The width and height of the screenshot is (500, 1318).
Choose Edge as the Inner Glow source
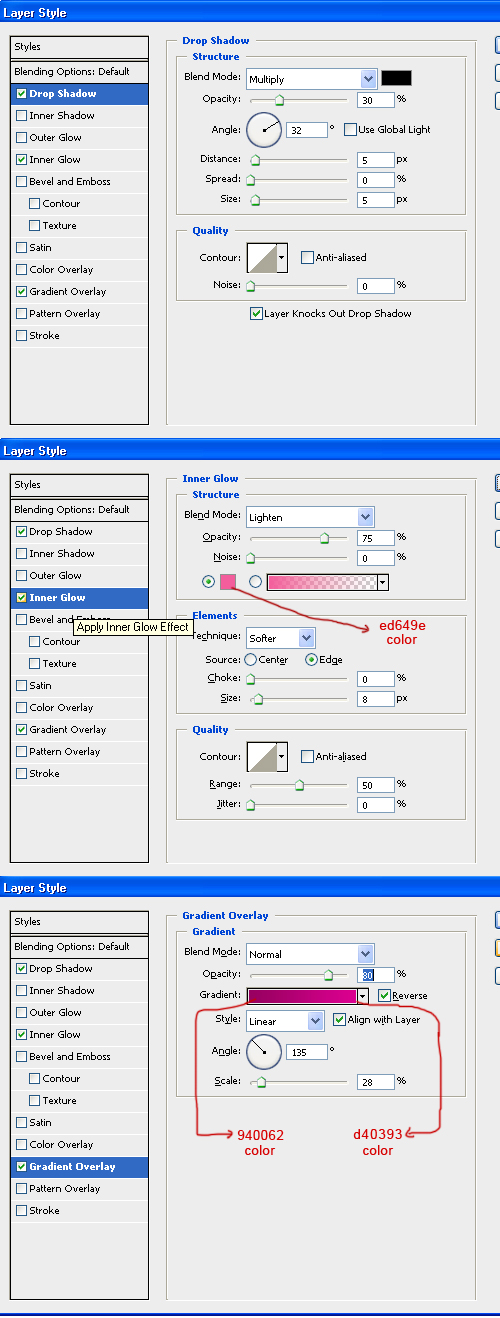pos(311,660)
